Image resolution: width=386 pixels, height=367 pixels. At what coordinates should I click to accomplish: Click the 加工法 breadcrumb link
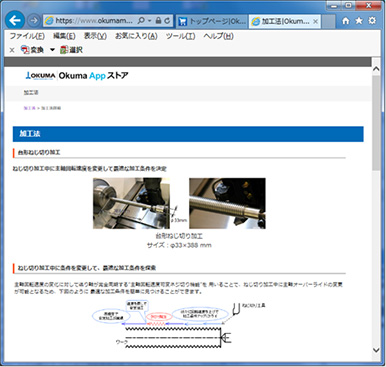pos(29,108)
